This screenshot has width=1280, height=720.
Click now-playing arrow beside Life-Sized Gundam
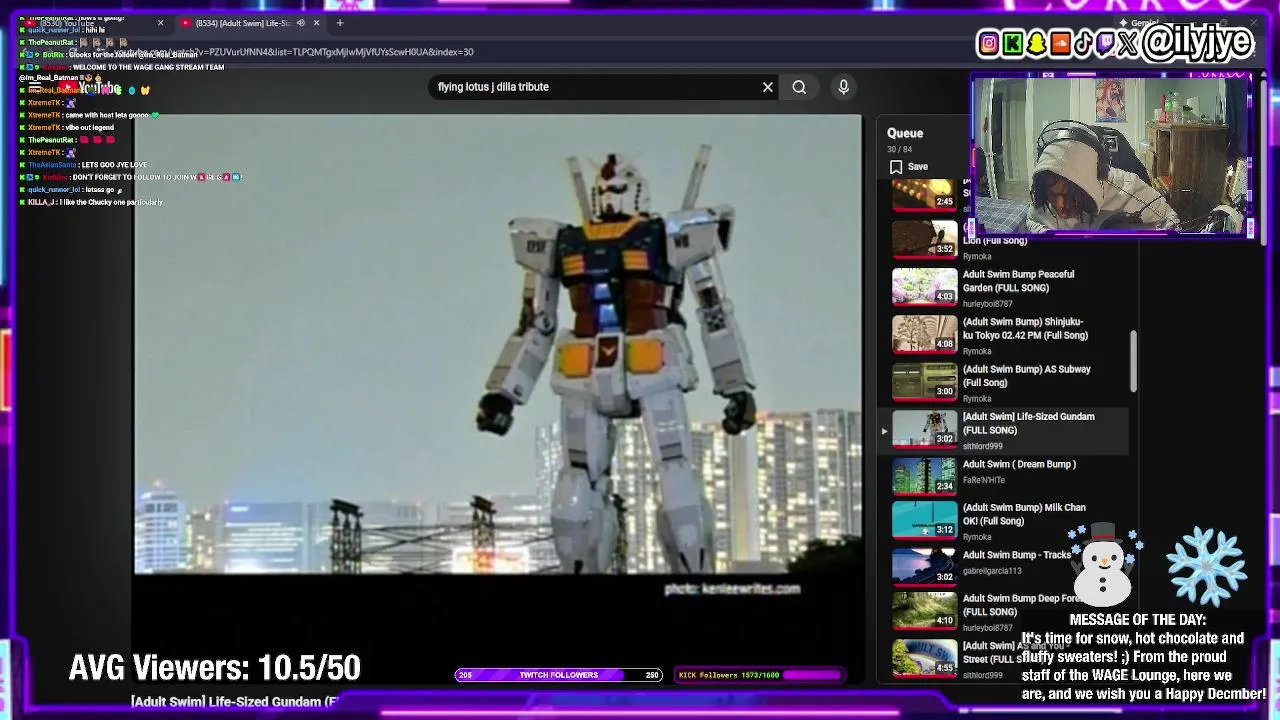click(x=884, y=431)
